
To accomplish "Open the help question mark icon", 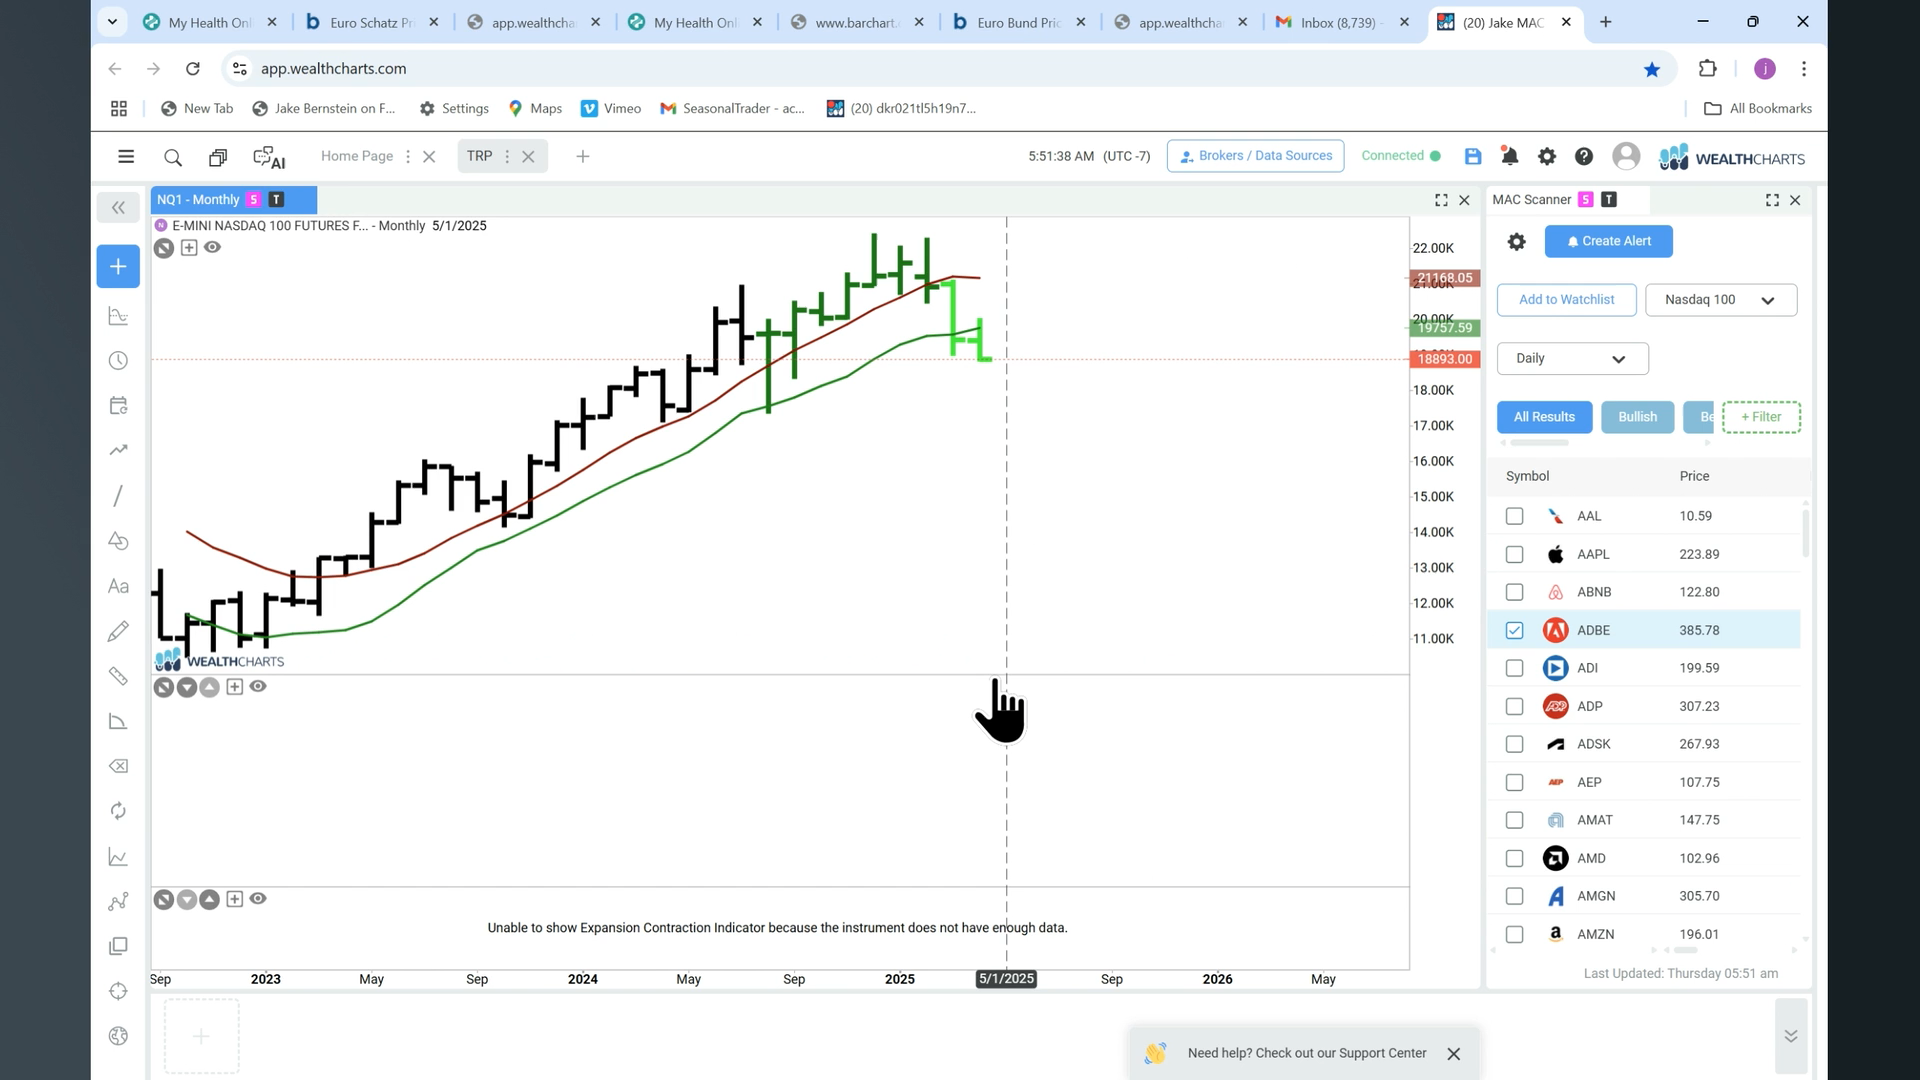I will point(1584,156).
